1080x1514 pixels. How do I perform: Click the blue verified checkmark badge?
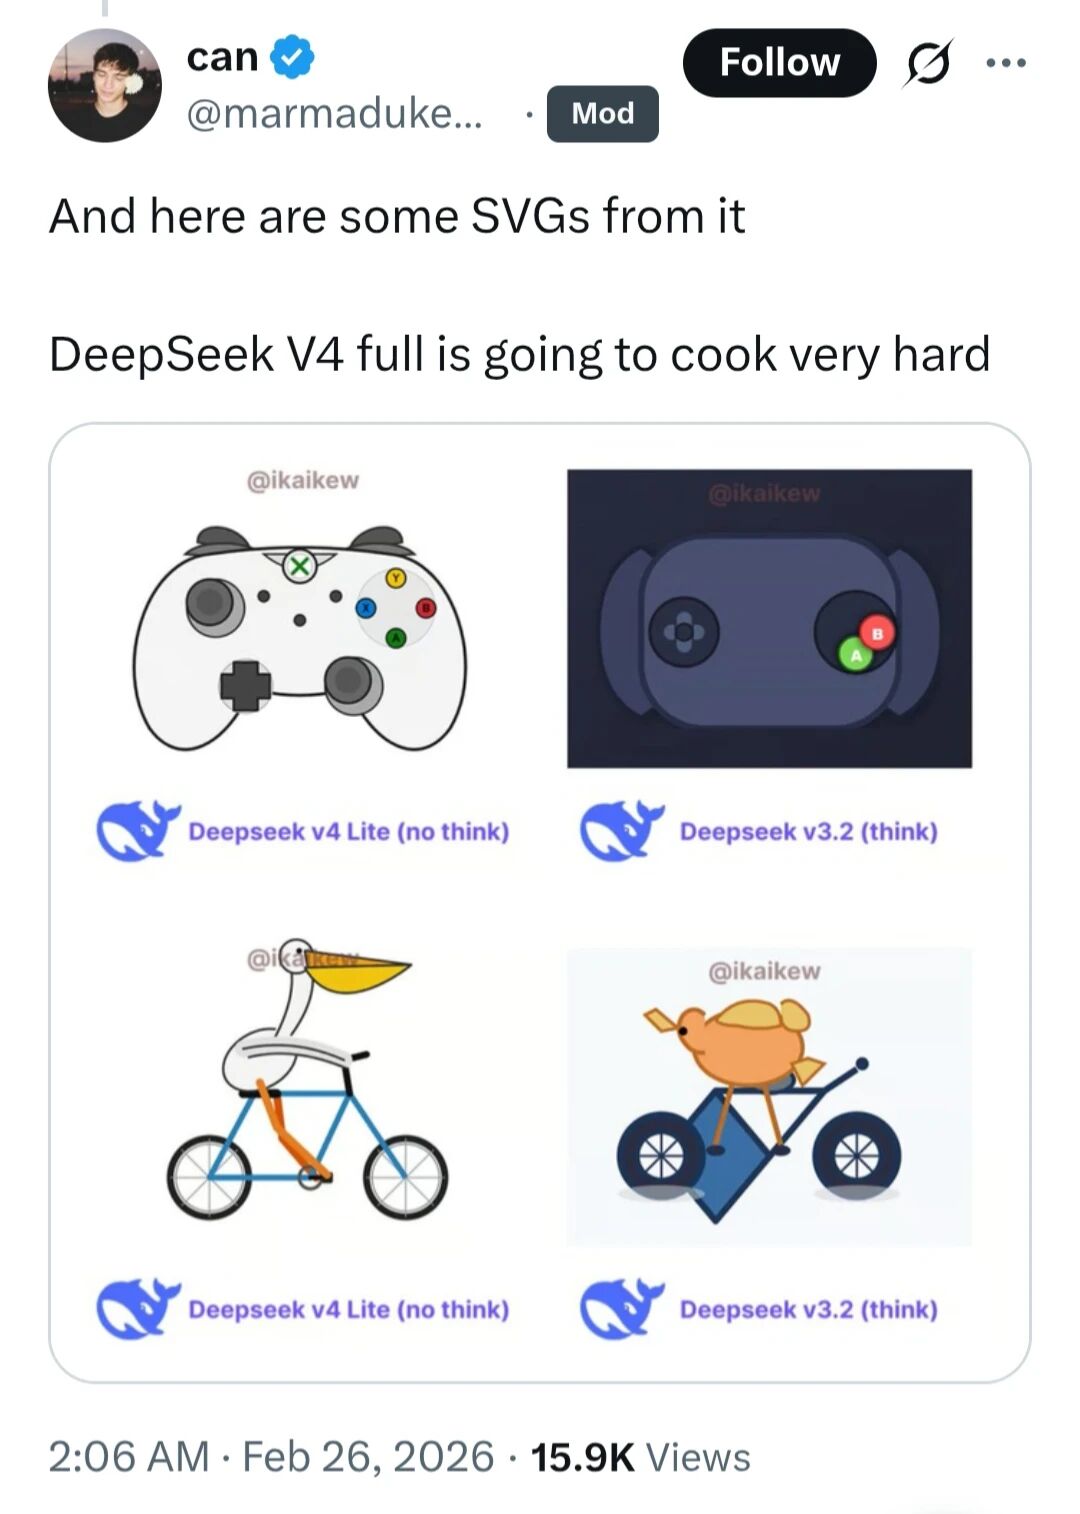coord(294,57)
